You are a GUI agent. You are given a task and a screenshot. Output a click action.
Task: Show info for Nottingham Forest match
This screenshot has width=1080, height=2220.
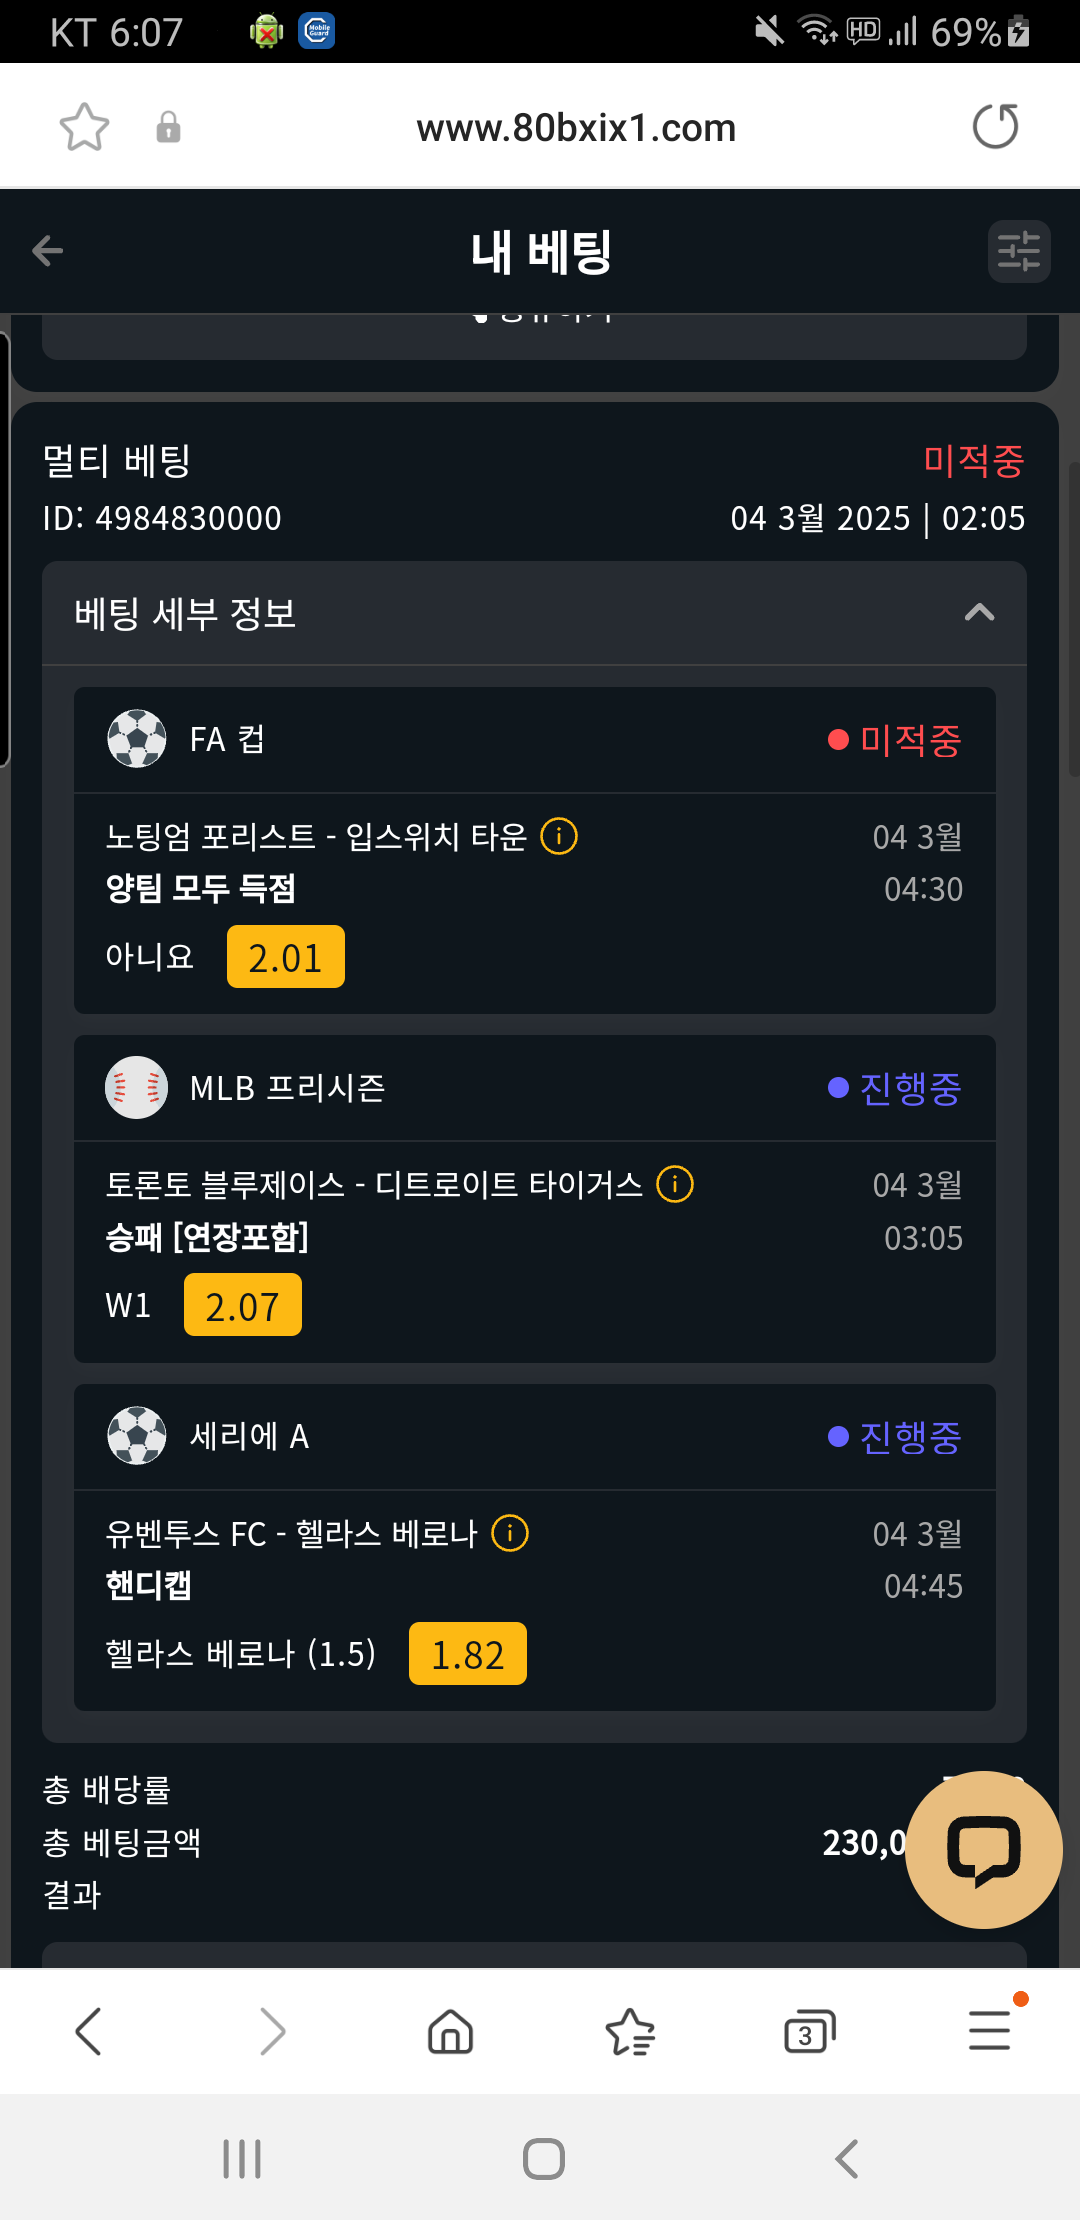(x=559, y=836)
